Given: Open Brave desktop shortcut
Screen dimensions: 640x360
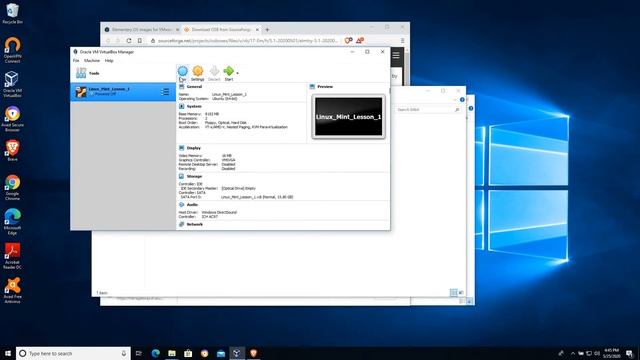Looking at the screenshot, I should tap(12, 151).
